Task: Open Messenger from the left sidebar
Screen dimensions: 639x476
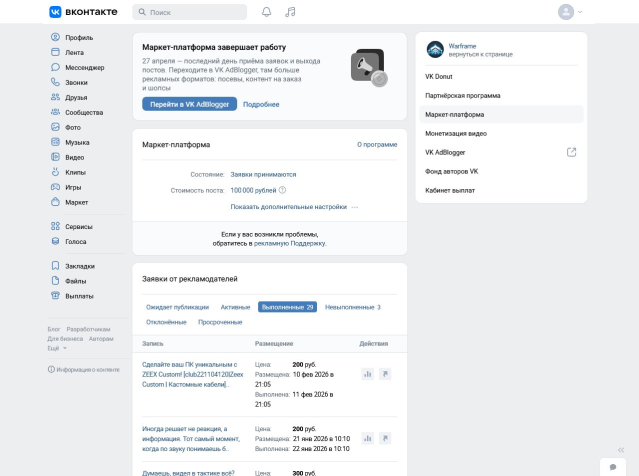Action: 83,67
